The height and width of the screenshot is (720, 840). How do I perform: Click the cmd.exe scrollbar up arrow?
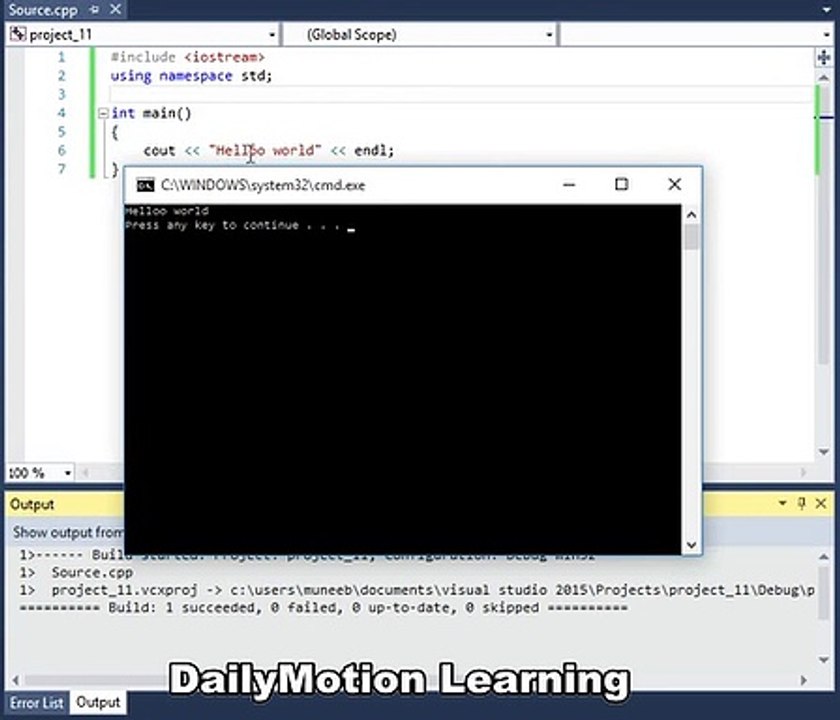pyautogui.click(x=691, y=215)
